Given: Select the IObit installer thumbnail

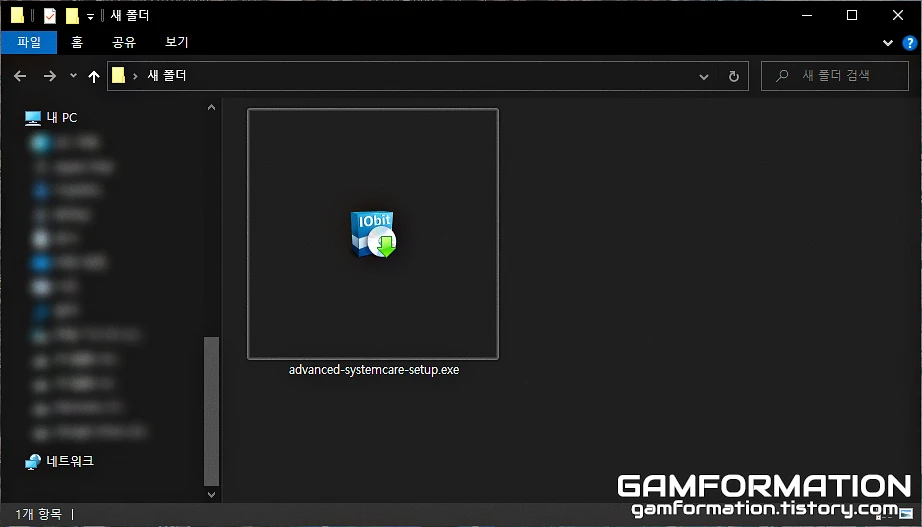Looking at the screenshot, I should (x=373, y=234).
